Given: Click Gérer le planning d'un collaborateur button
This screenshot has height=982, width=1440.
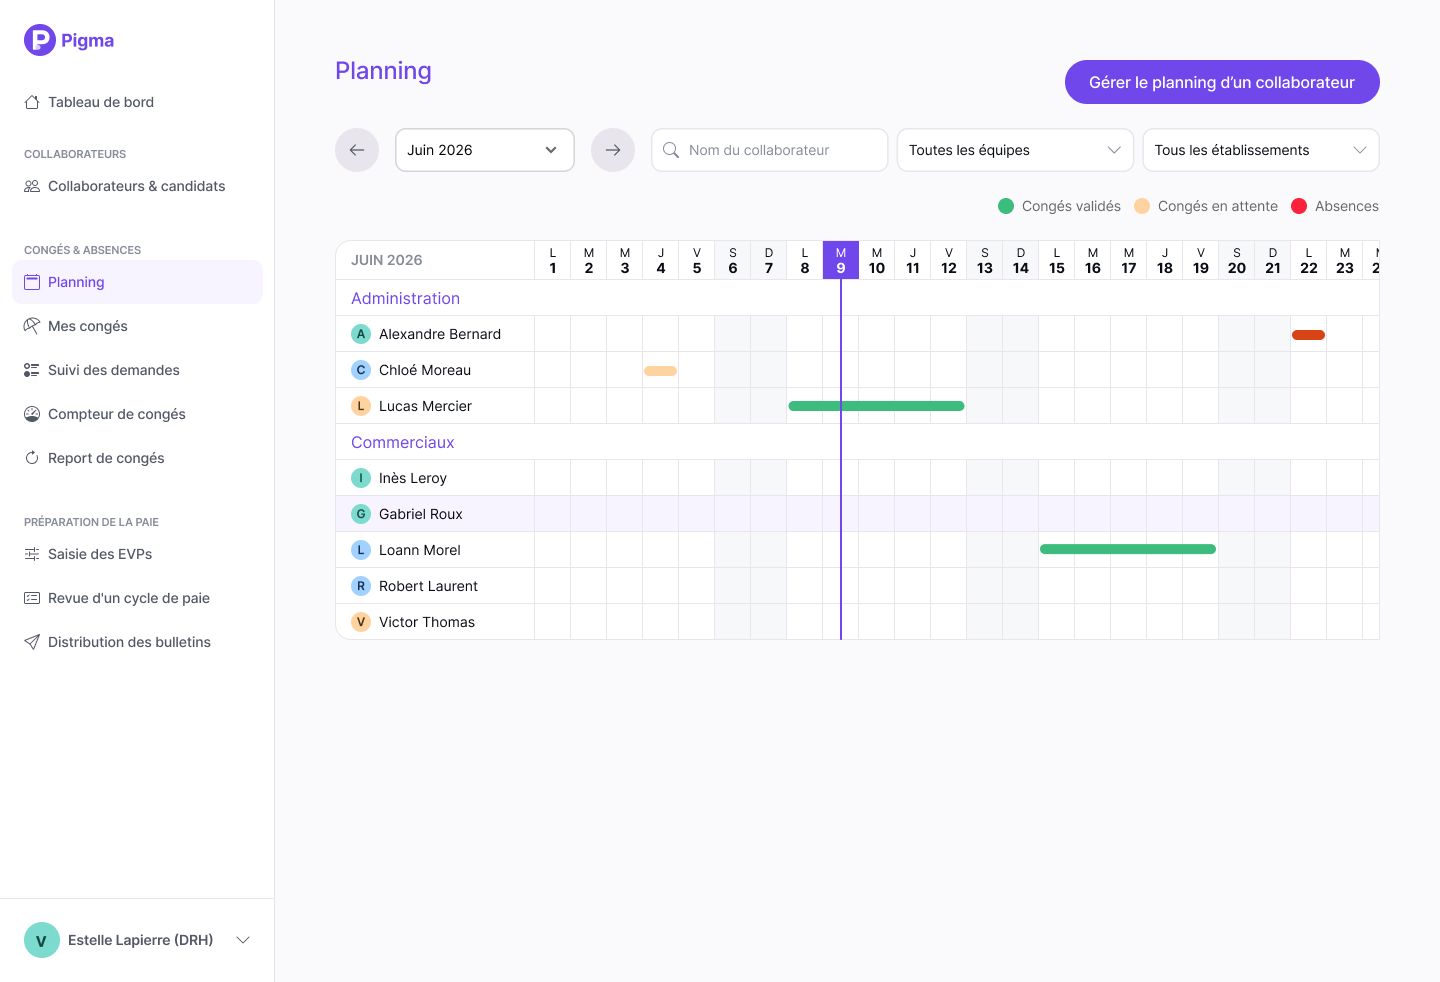Looking at the screenshot, I should [x=1222, y=82].
